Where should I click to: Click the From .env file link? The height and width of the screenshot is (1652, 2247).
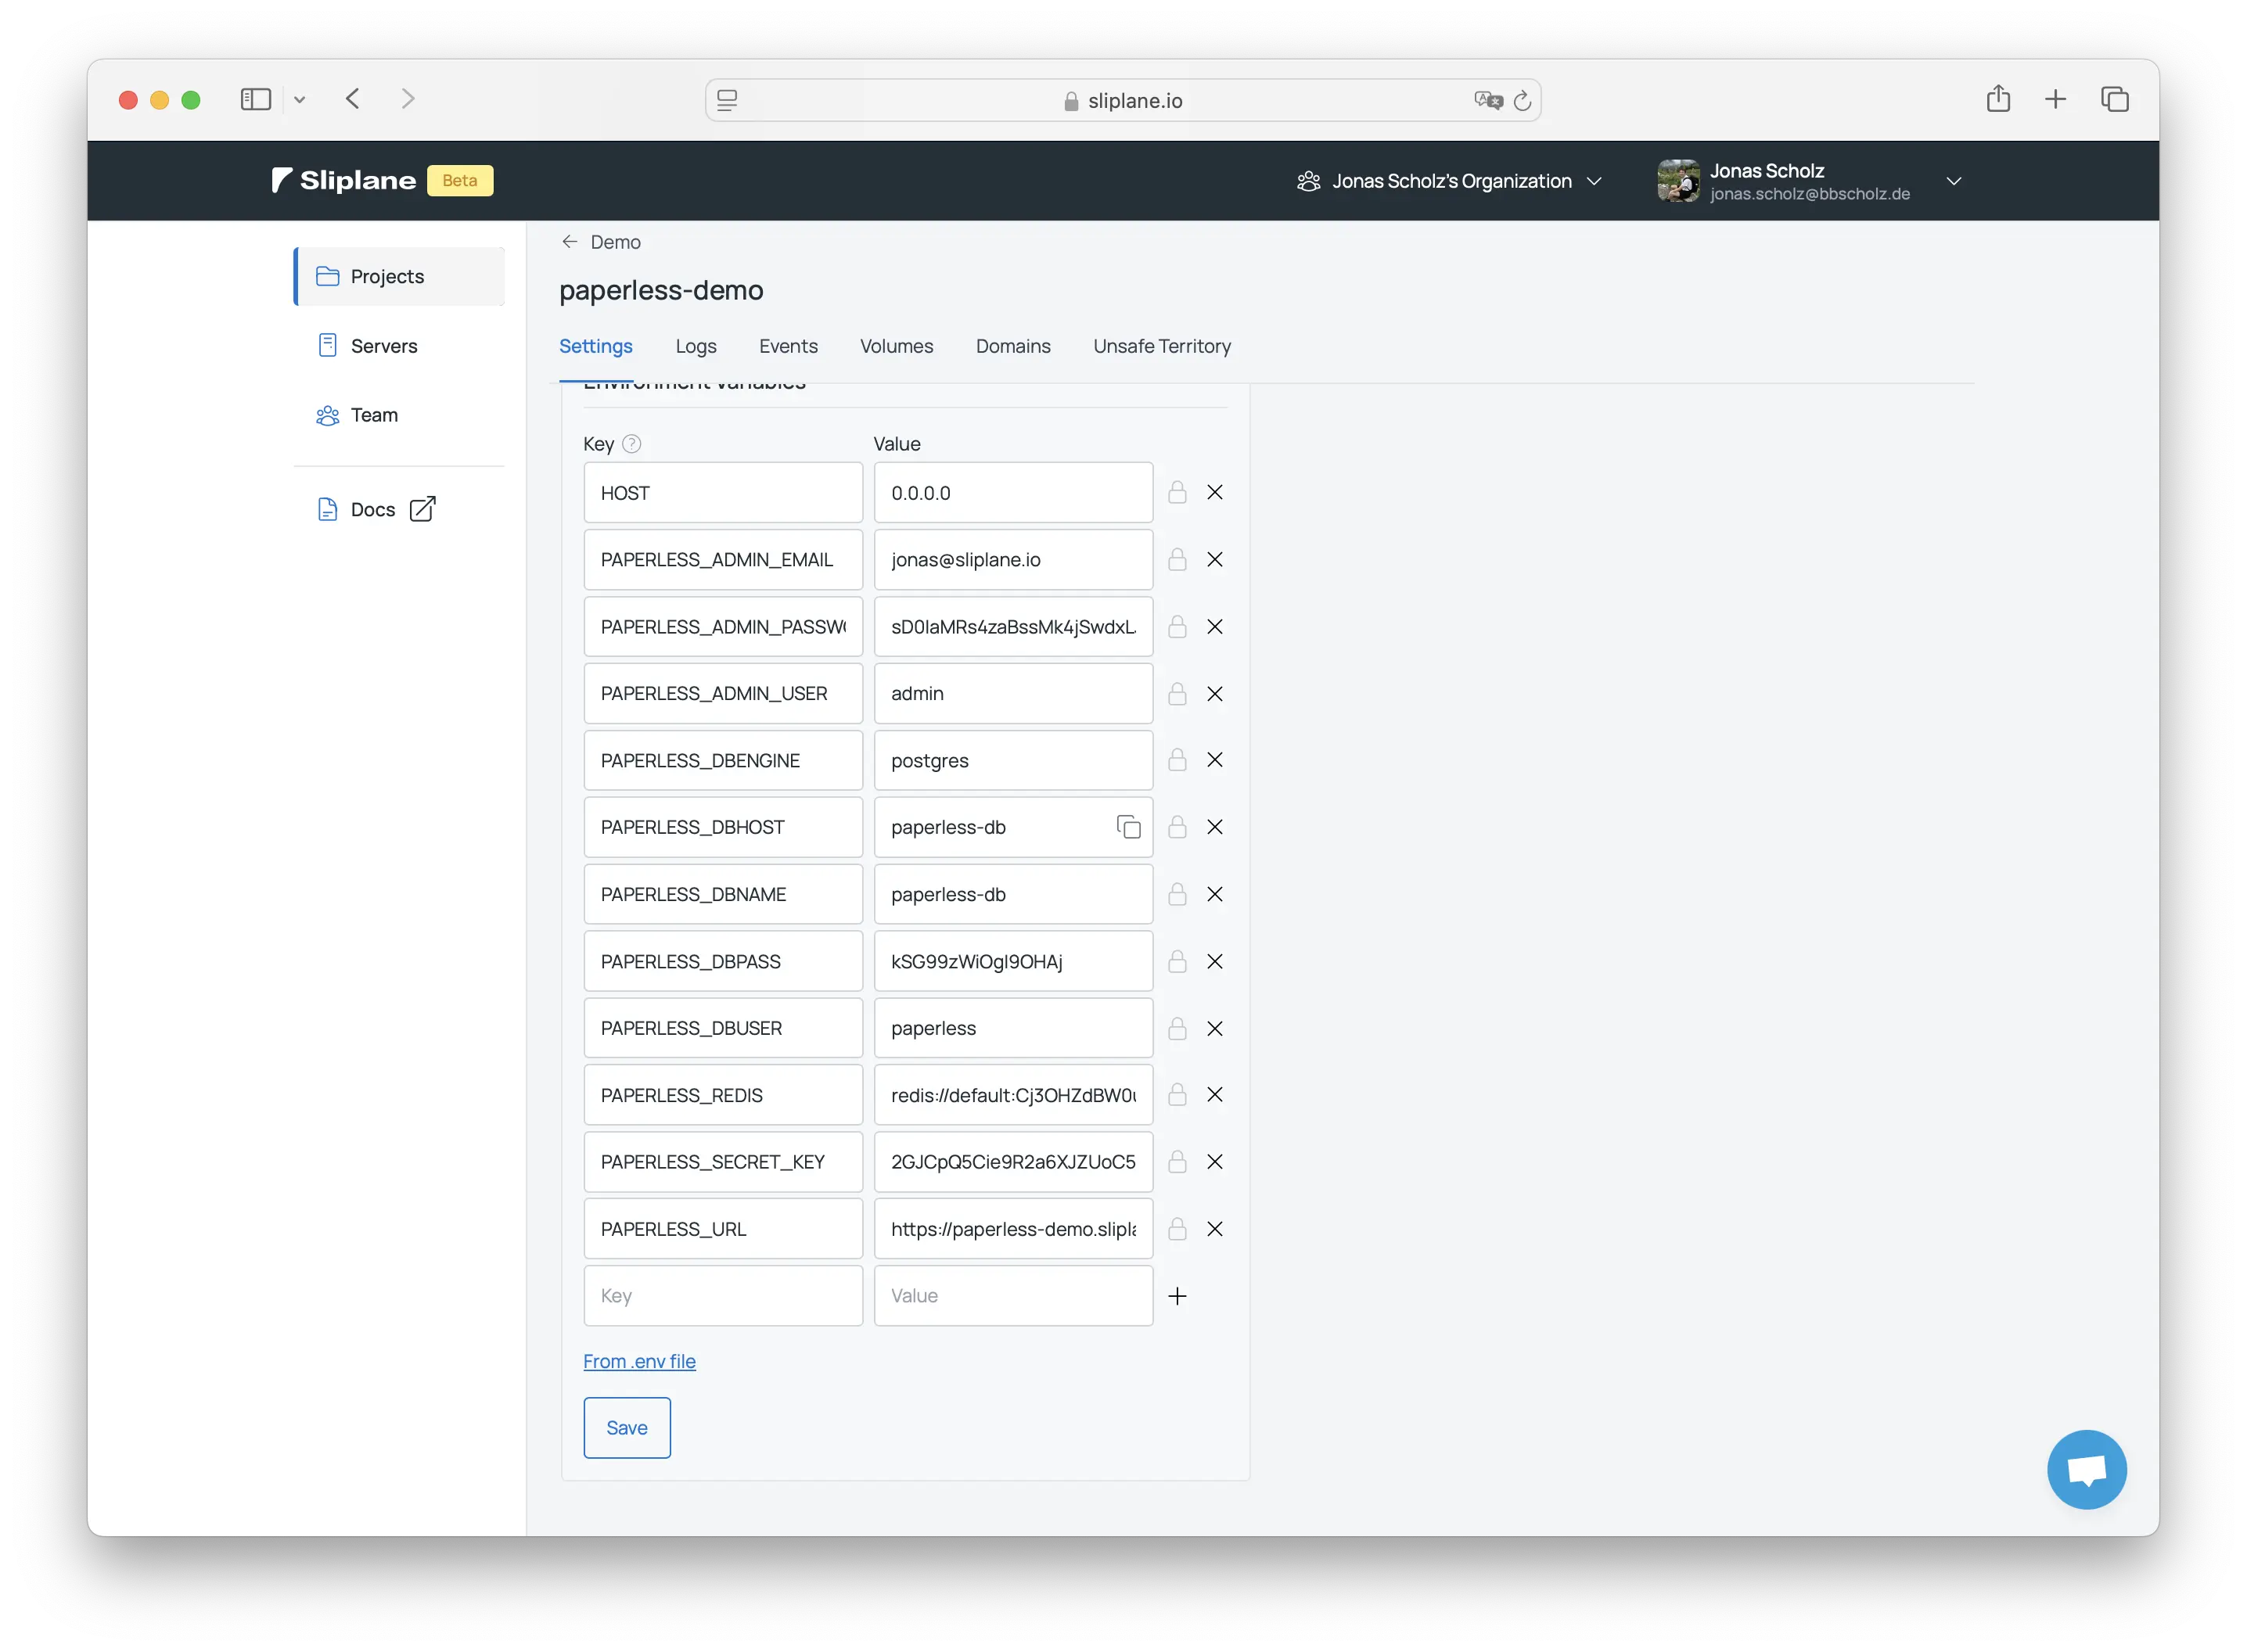[x=639, y=1361]
